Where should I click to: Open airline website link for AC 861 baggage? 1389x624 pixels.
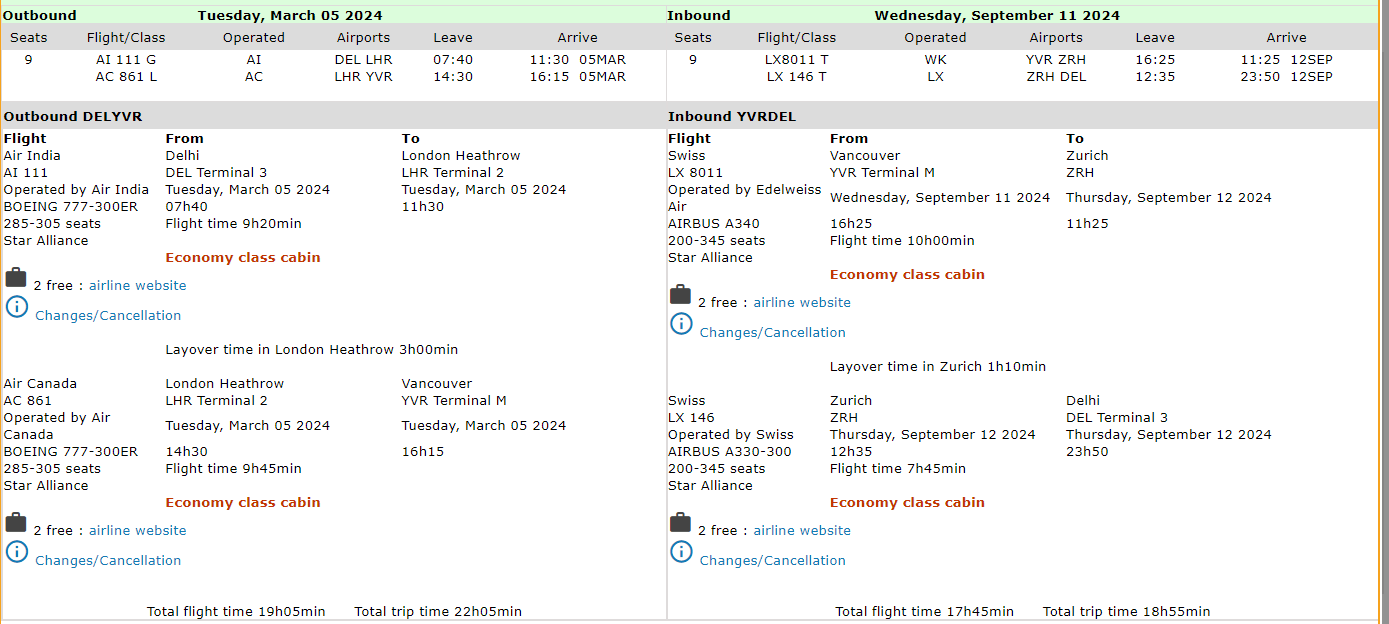[x=137, y=531]
